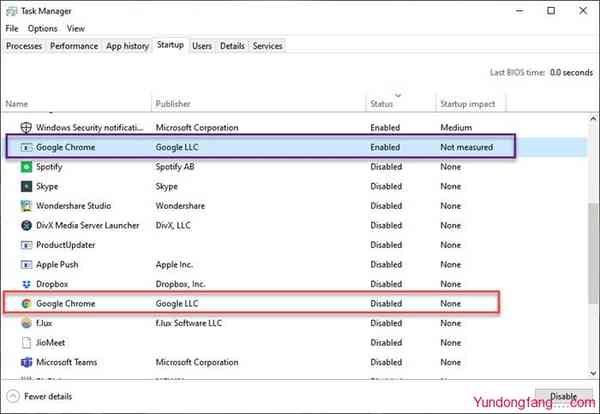Sort by Startup impact column header
This screenshot has height=414, width=600.
point(468,104)
